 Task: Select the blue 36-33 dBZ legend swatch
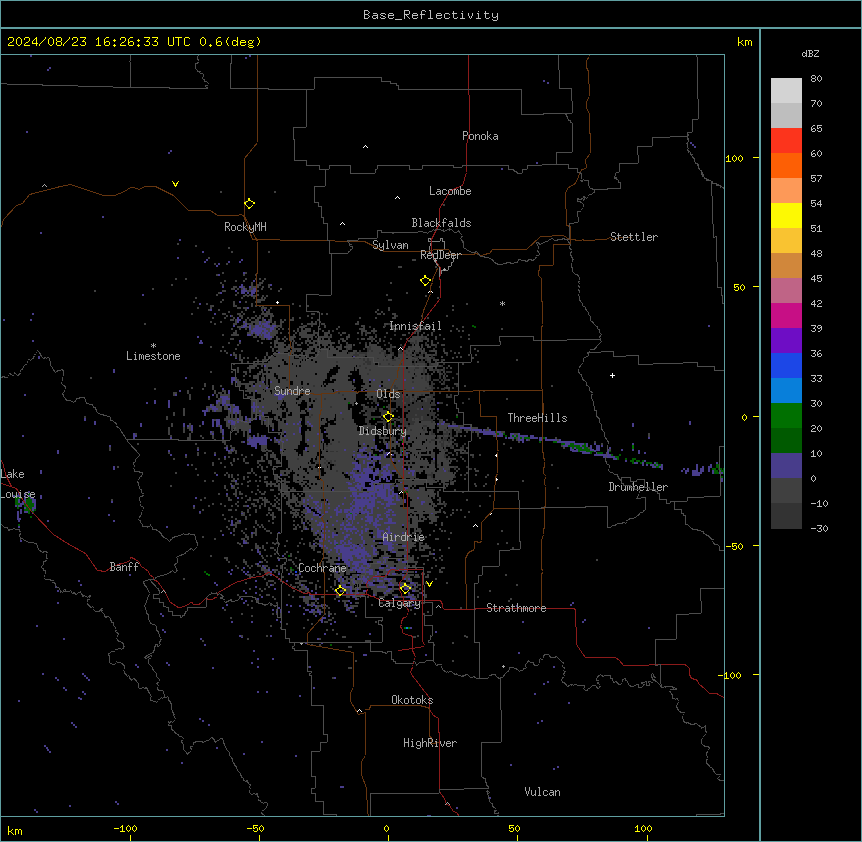click(x=786, y=365)
